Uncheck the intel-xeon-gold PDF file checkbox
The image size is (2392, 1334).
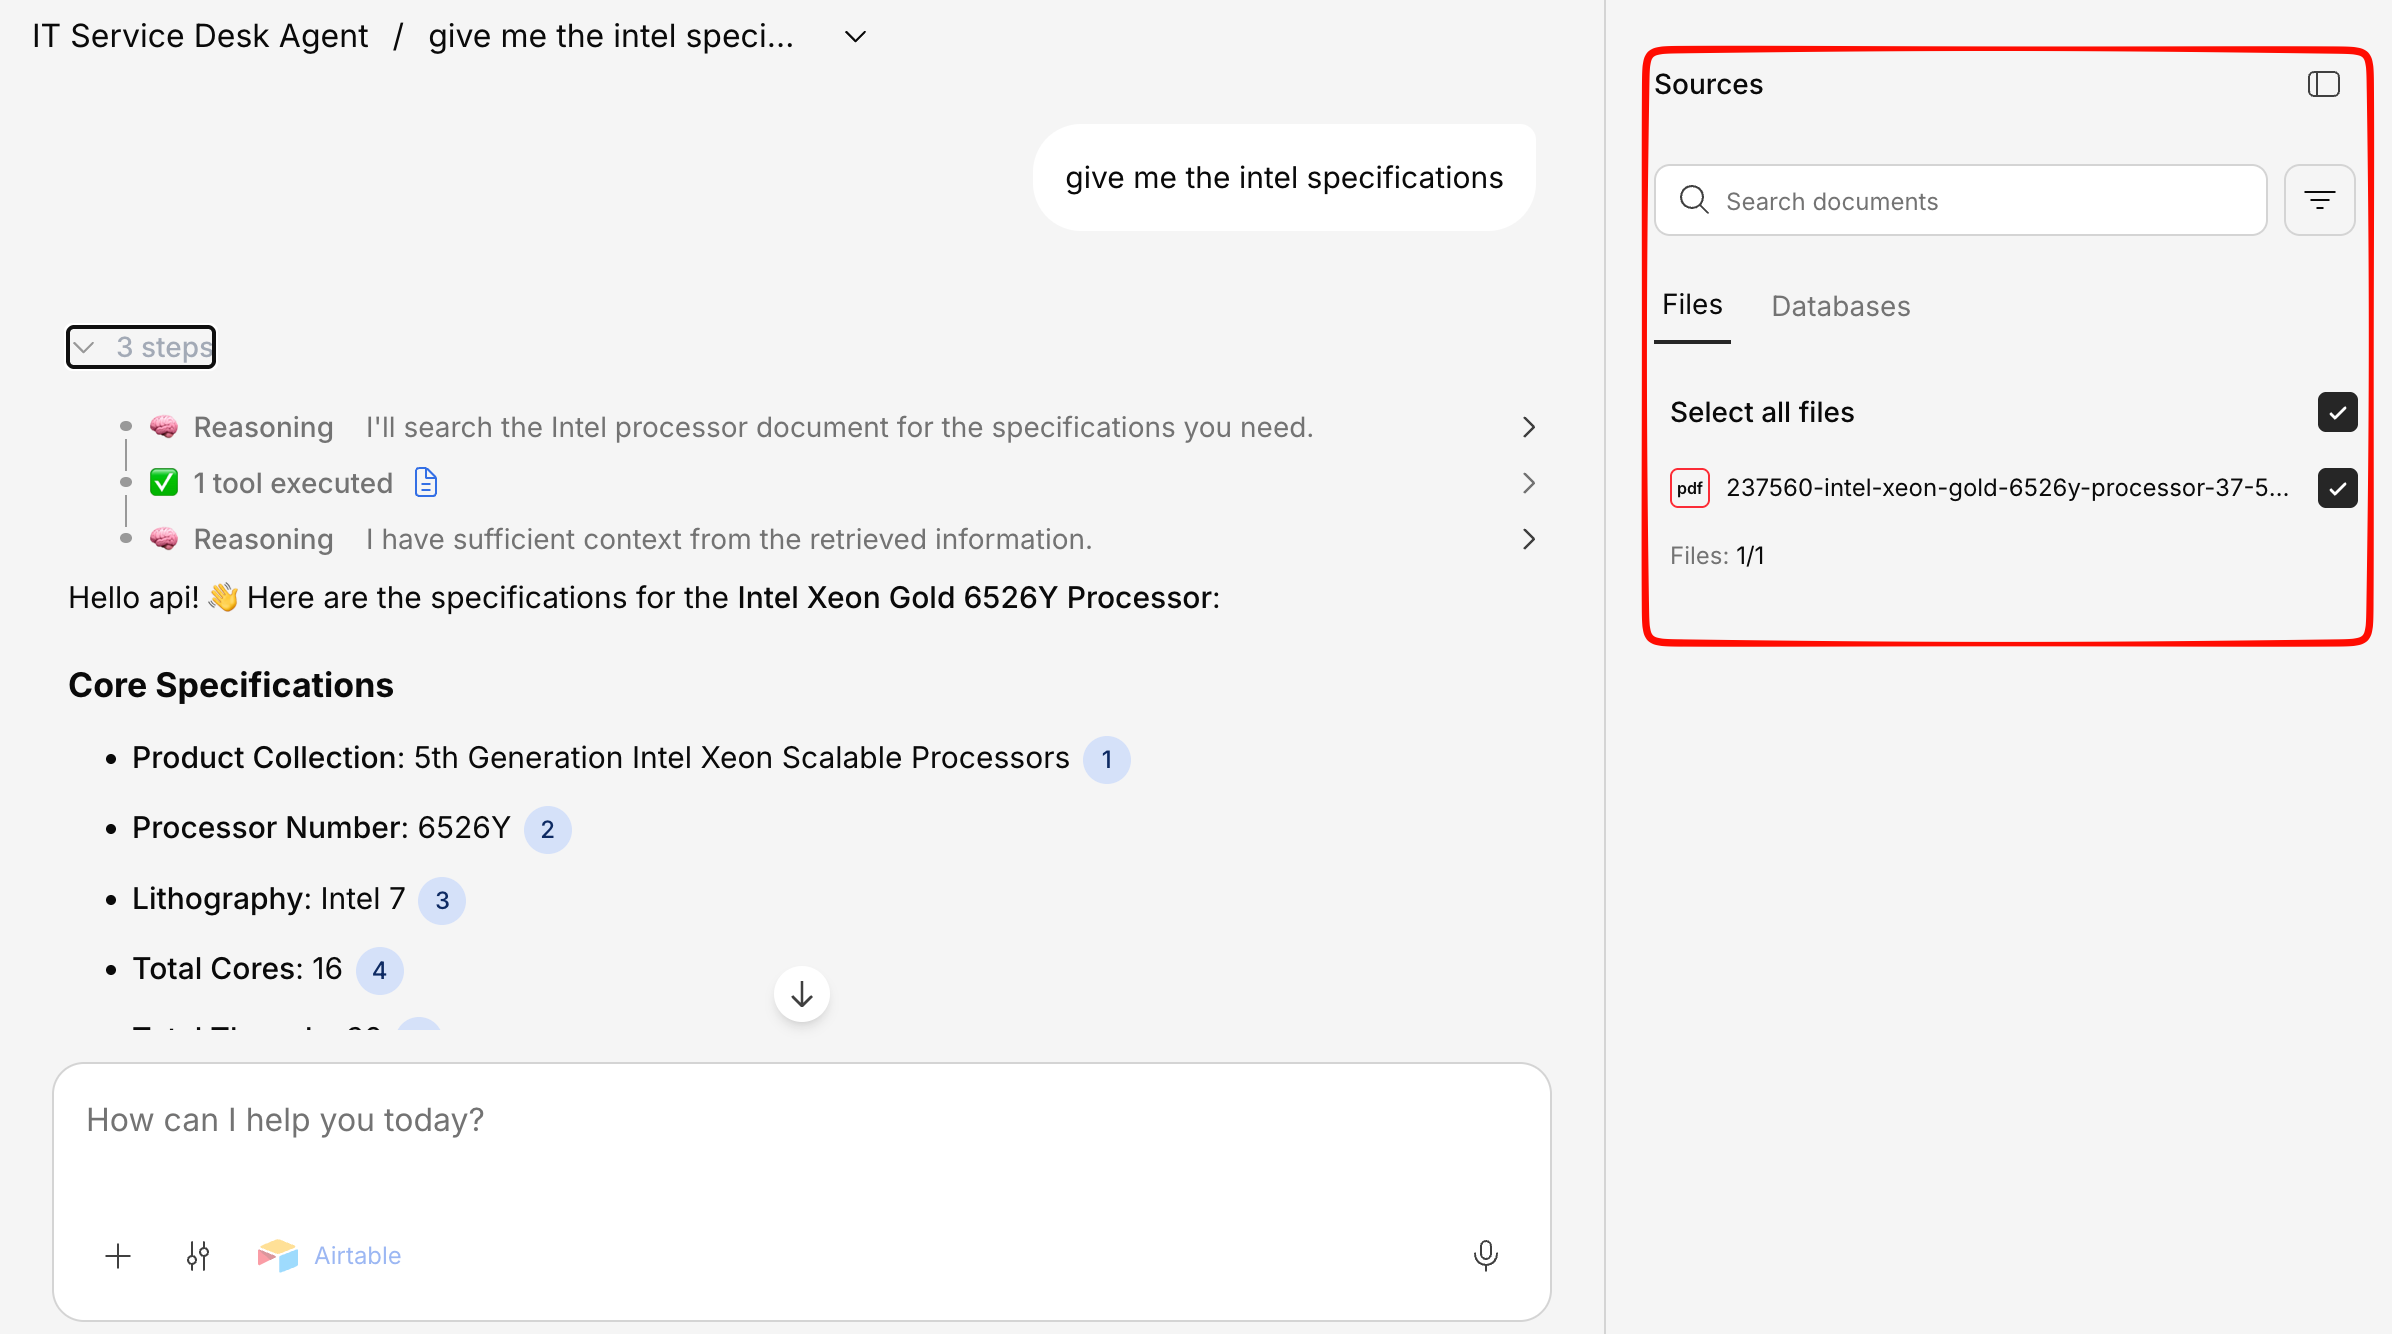2337,489
